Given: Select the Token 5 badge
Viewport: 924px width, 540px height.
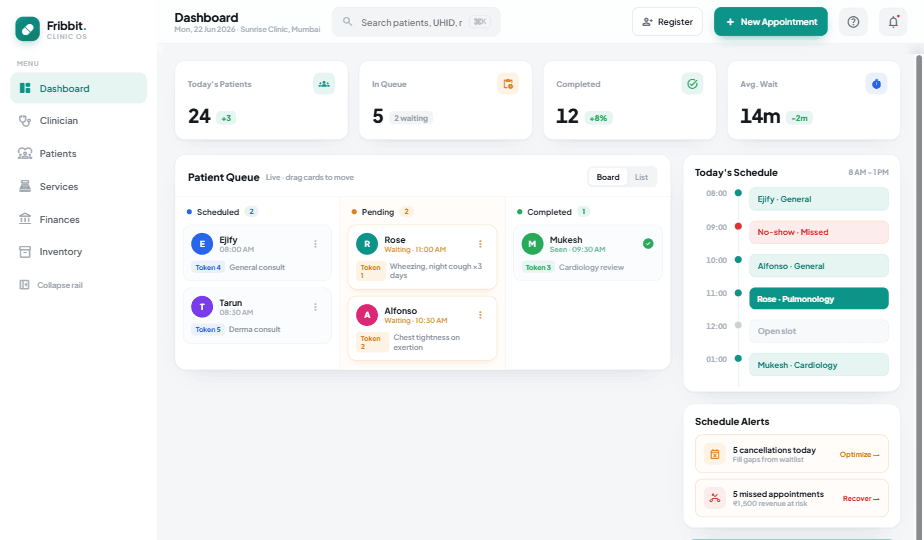Looking at the screenshot, I should [208, 330].
